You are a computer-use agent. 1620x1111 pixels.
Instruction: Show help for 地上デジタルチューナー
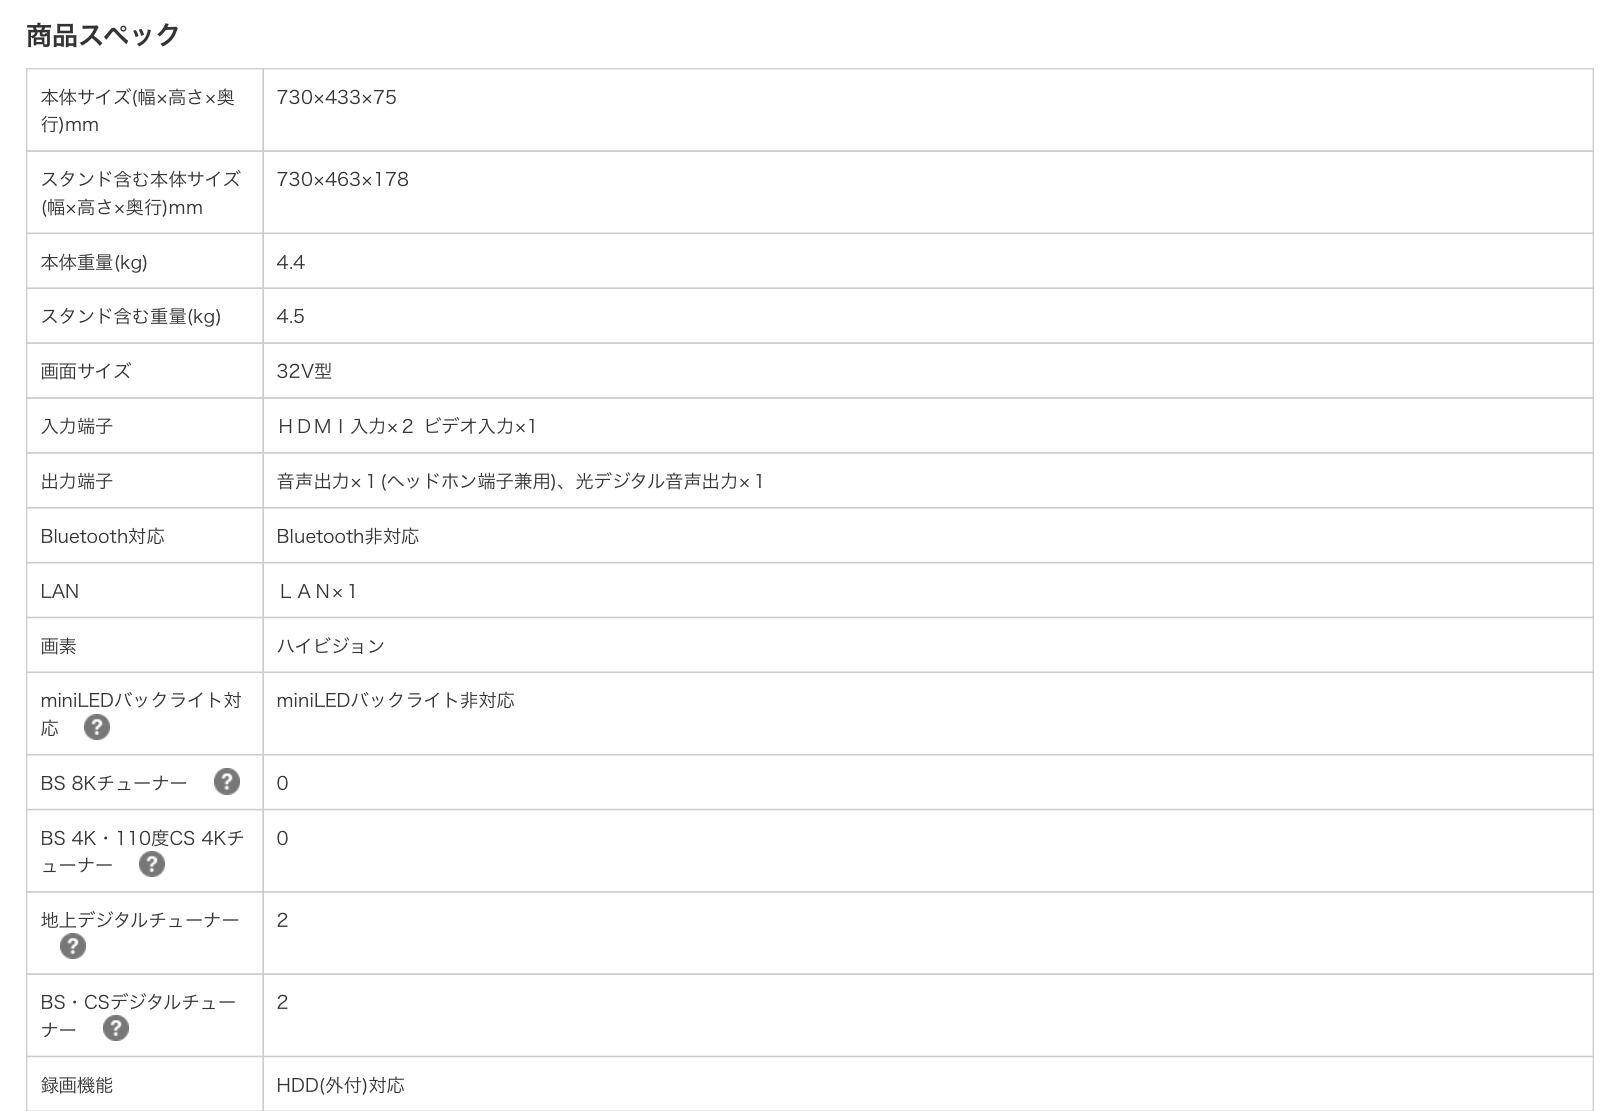[73, 946]
